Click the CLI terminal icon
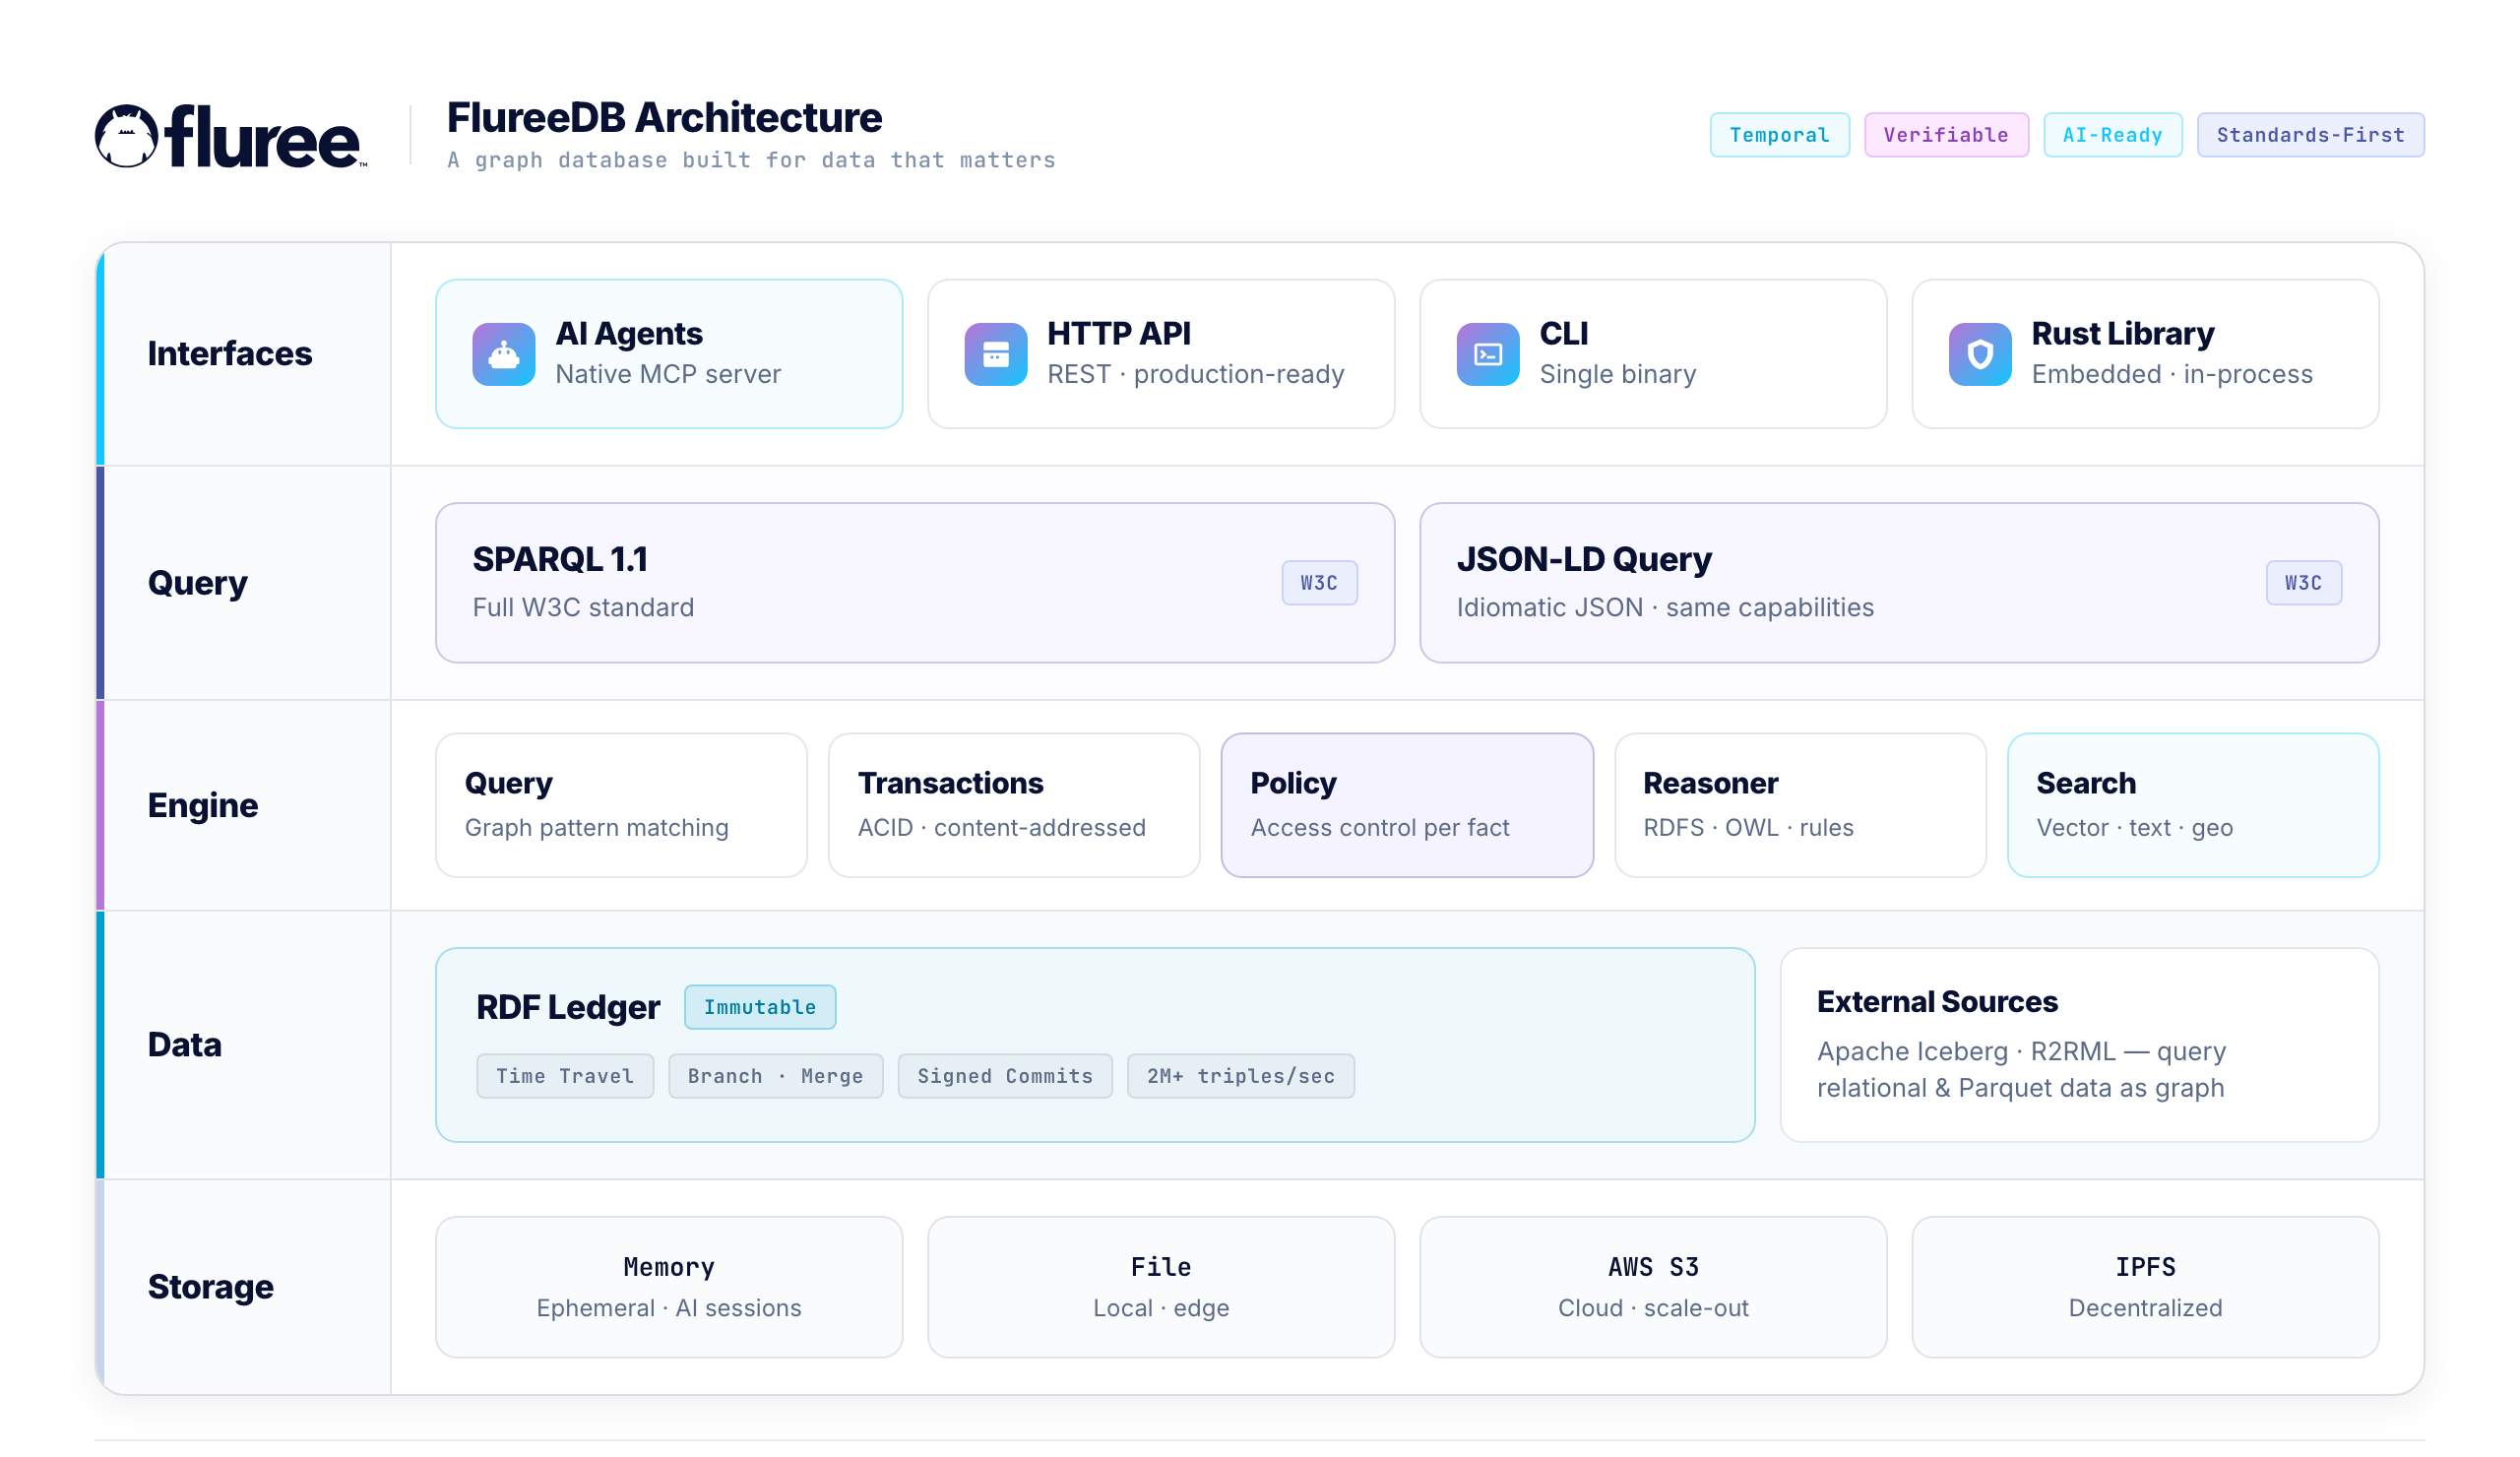Image resolution: width=2520 pixels, height=1457 pixels. tap(1488, 354)
